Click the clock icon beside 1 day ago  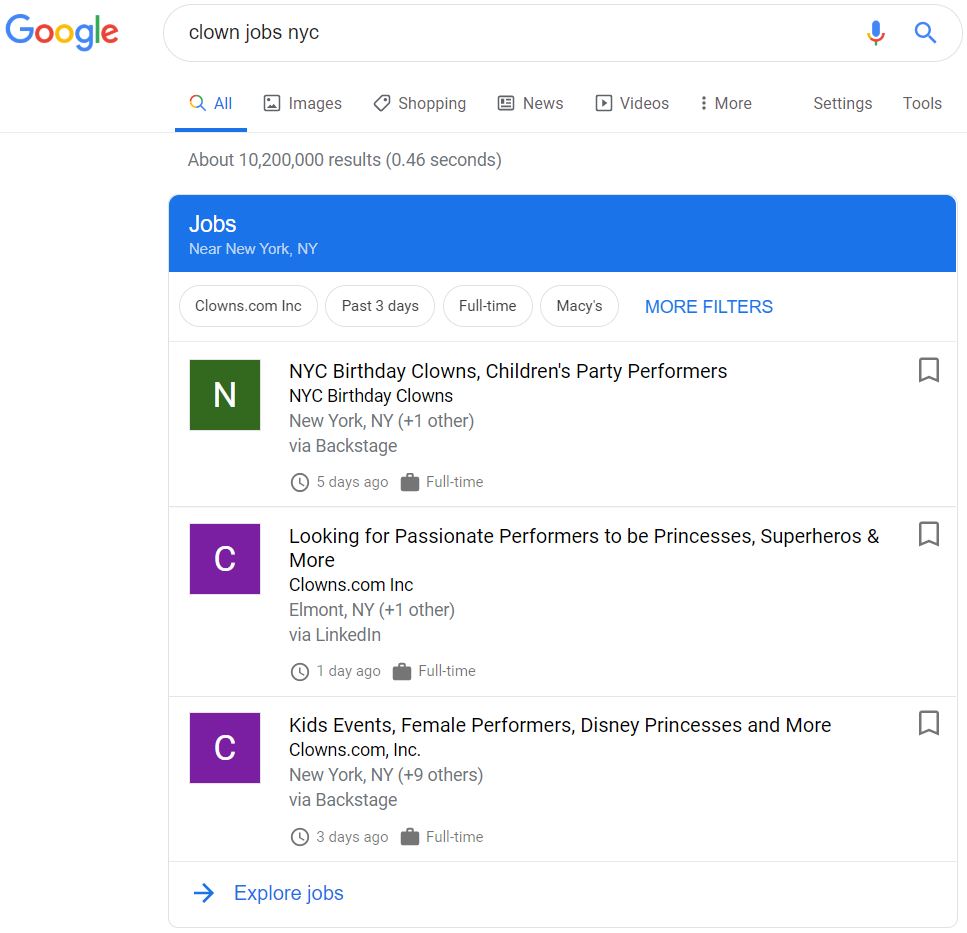point(300,672)
